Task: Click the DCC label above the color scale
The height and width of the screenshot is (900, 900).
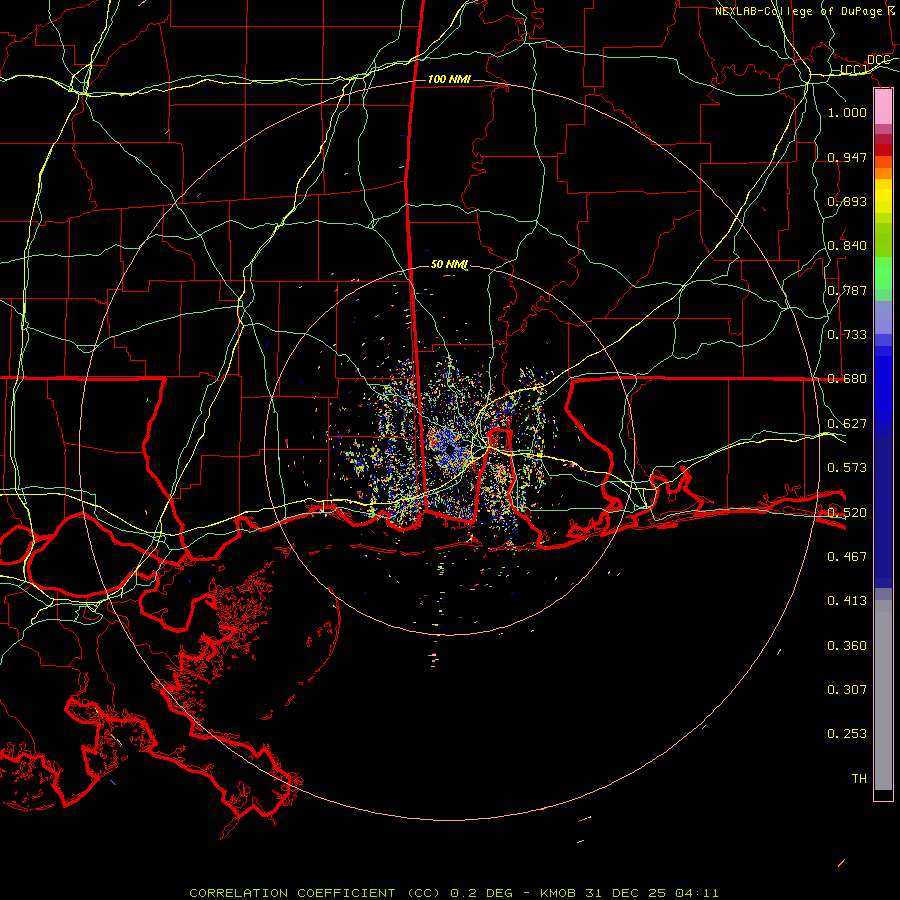Action: point(878,60)
